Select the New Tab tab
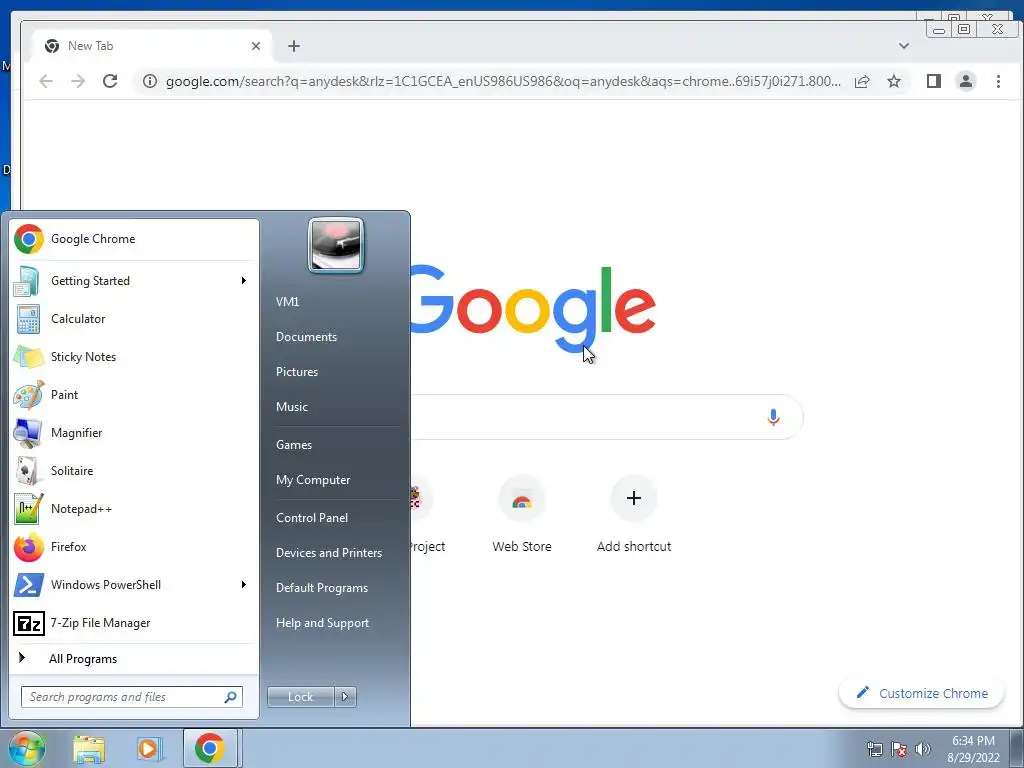This screenshot has width=1024, height=768. [152, 46]
